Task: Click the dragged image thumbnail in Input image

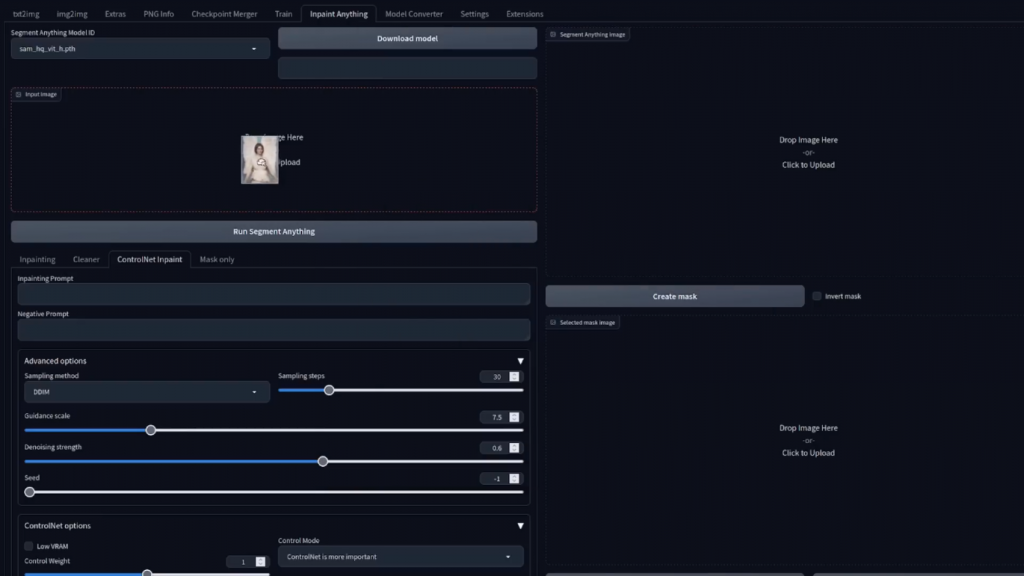Action: click(259, 160)
